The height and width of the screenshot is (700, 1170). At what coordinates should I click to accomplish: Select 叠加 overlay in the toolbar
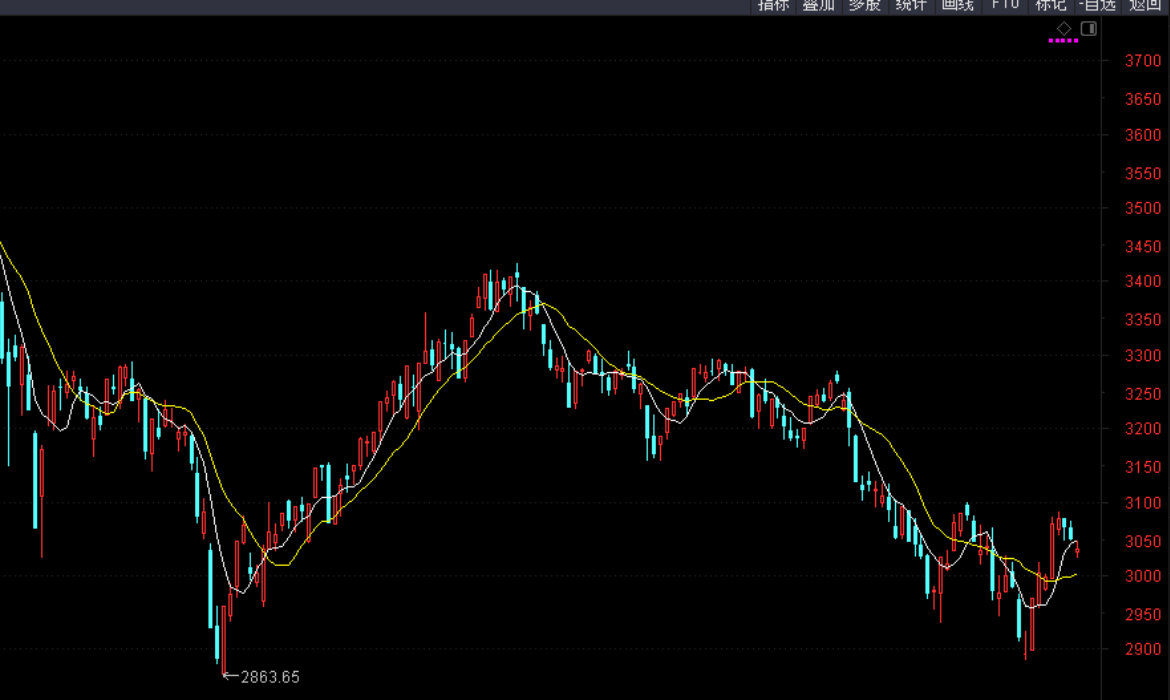pyautogui.click(x=818, y=5)
